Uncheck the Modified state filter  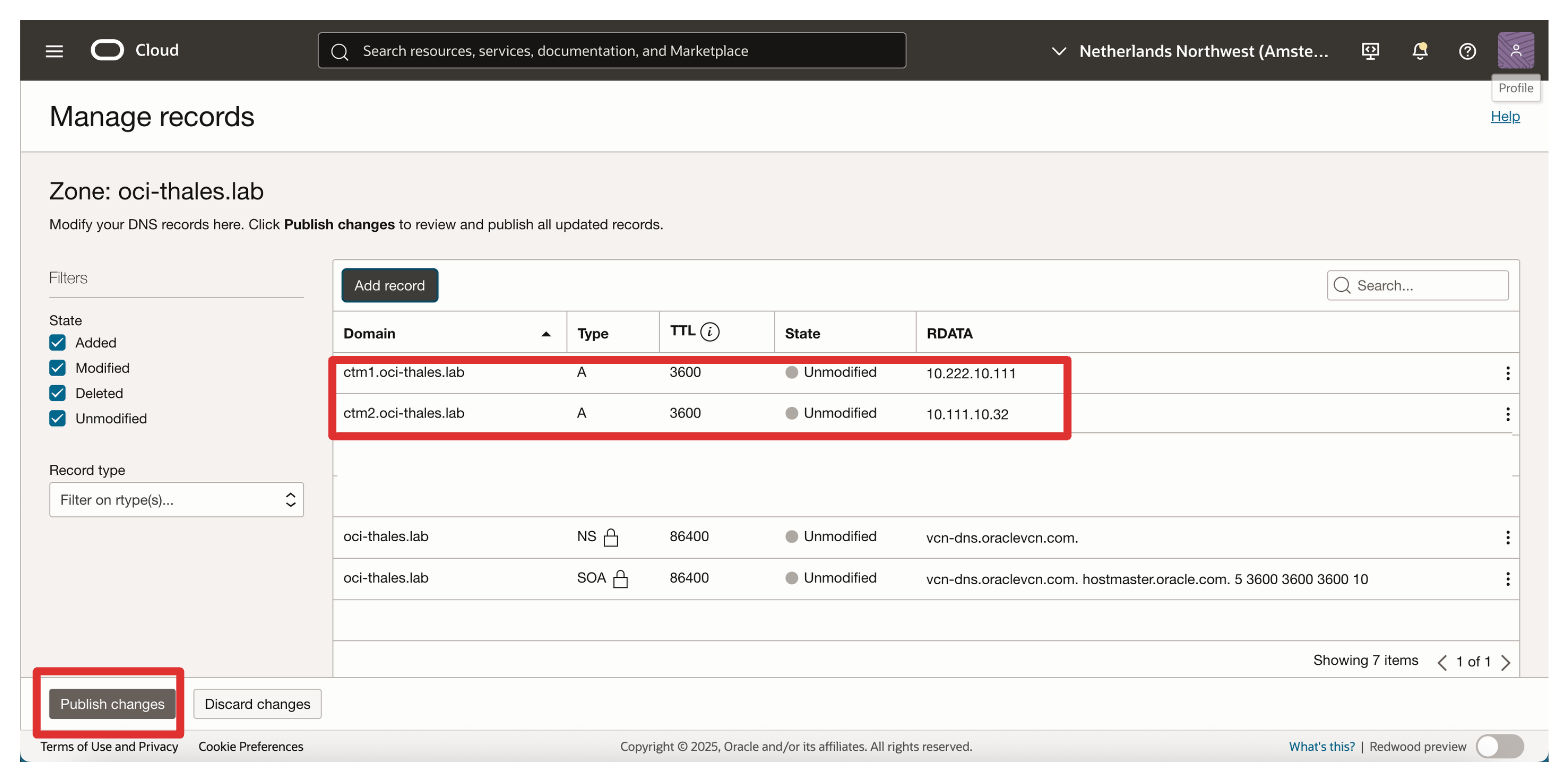(x=58, y=368)
